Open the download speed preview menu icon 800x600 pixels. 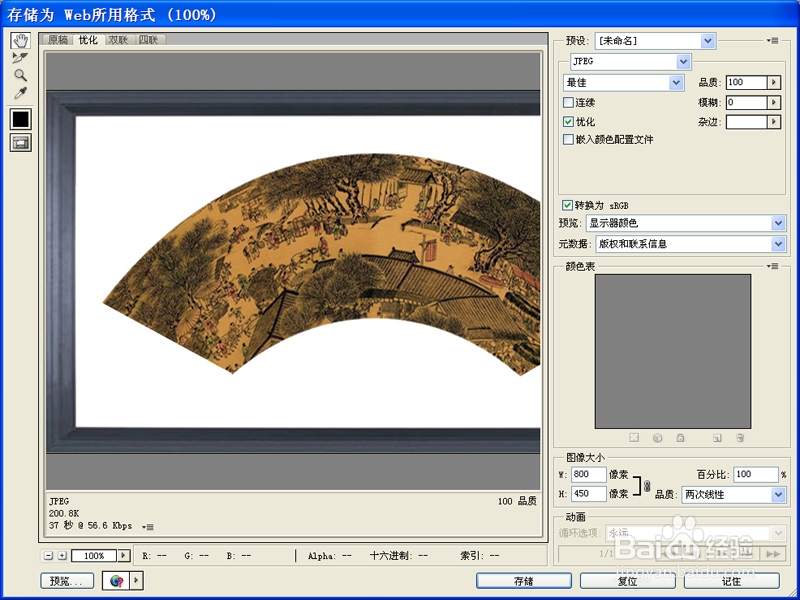click(x=147, y=527)
